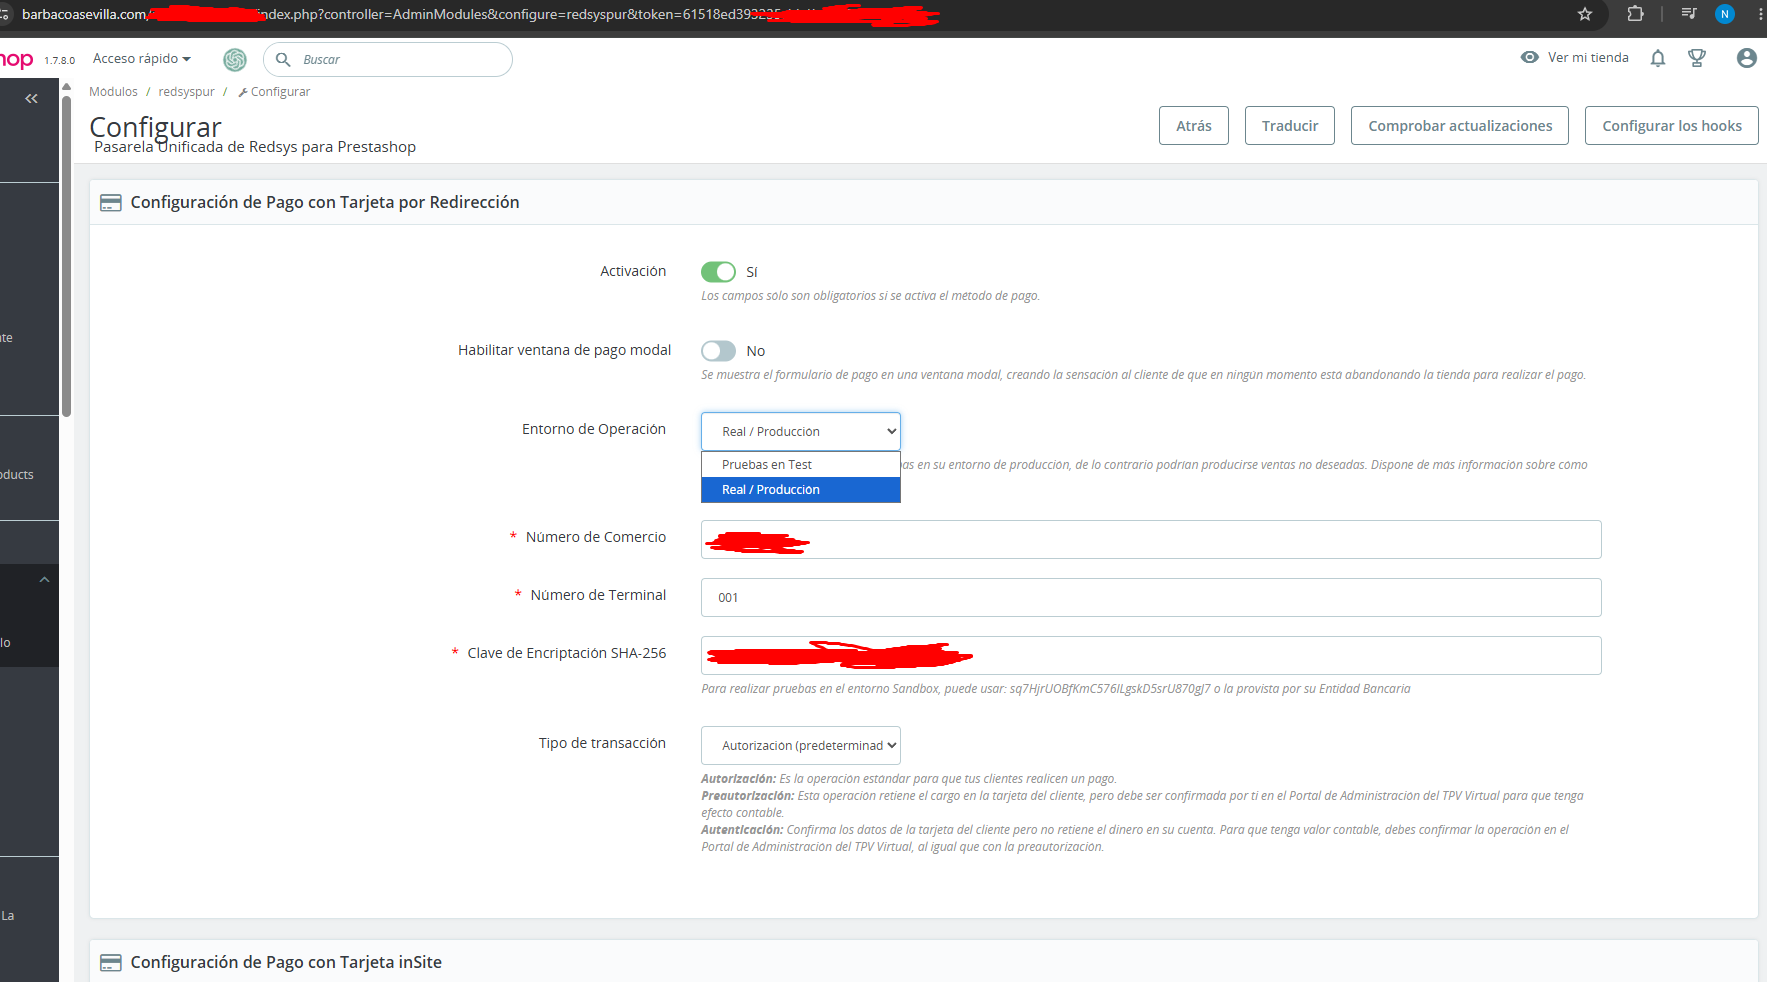Open the browser media controls icon
Viewport: 1767px width, 982px height.
tap(1689, 14)
